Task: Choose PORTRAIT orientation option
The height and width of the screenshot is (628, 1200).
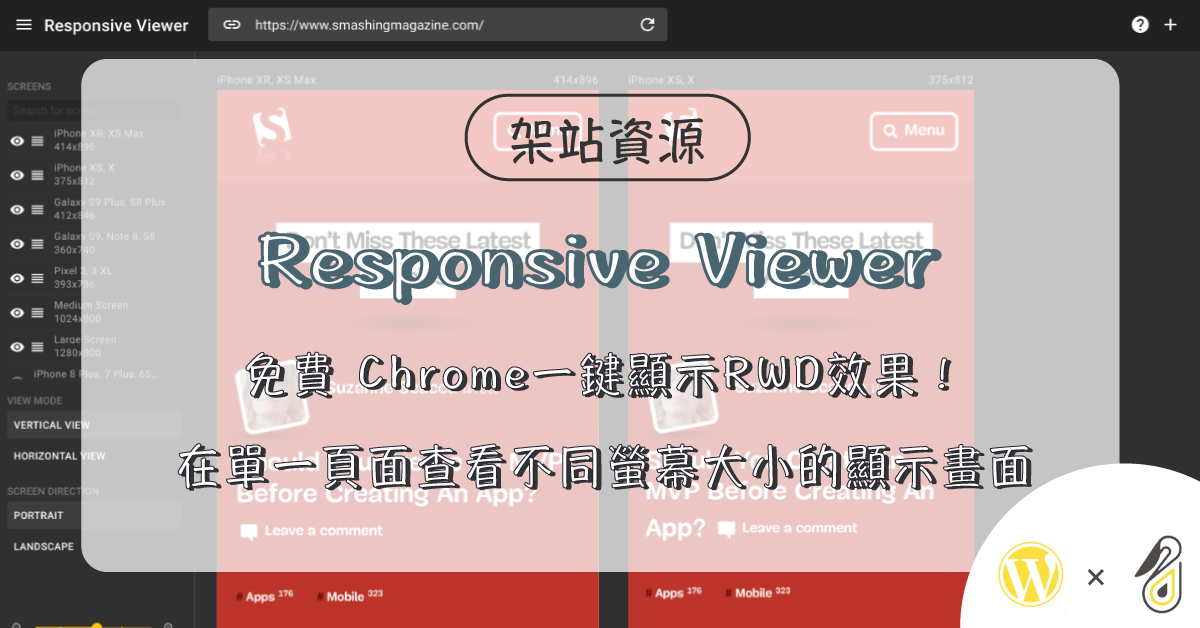Action: coord(39,515)
